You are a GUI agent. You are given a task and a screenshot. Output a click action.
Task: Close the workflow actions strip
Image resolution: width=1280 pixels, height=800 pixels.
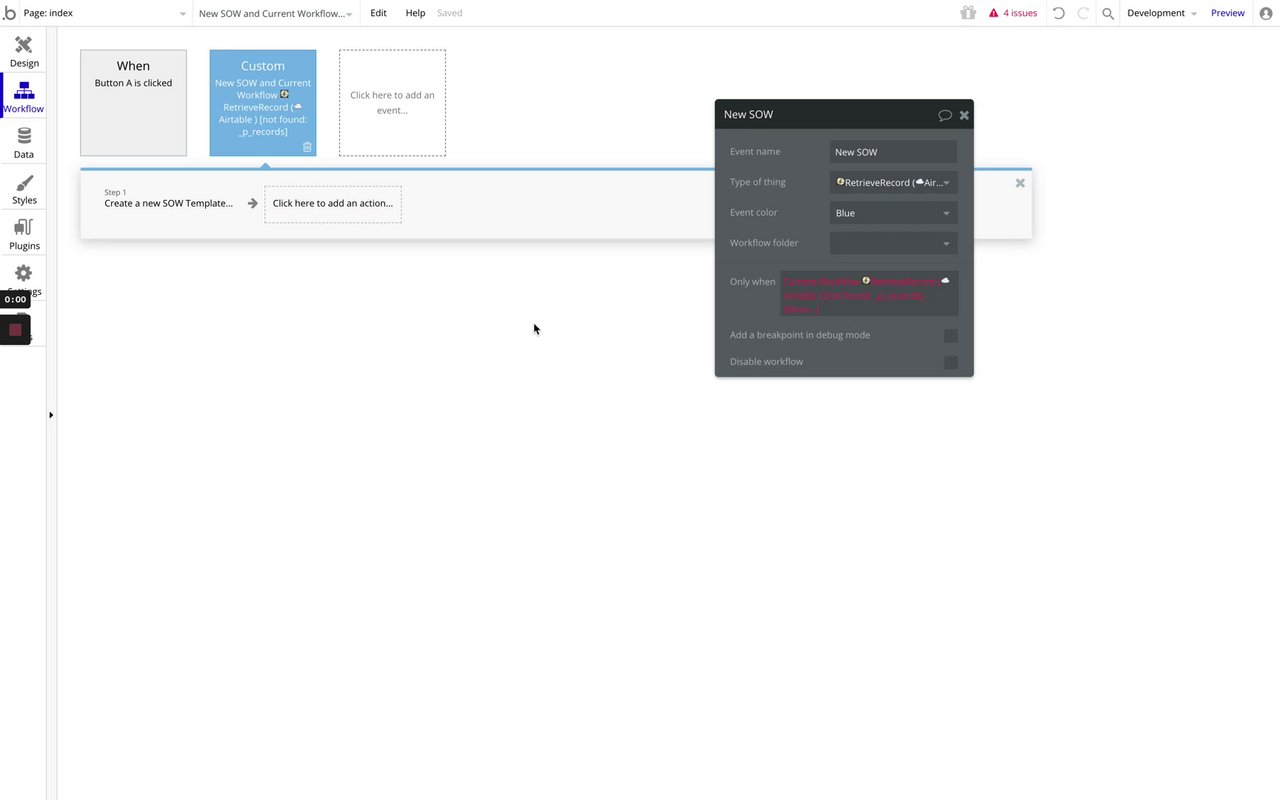1020,183
